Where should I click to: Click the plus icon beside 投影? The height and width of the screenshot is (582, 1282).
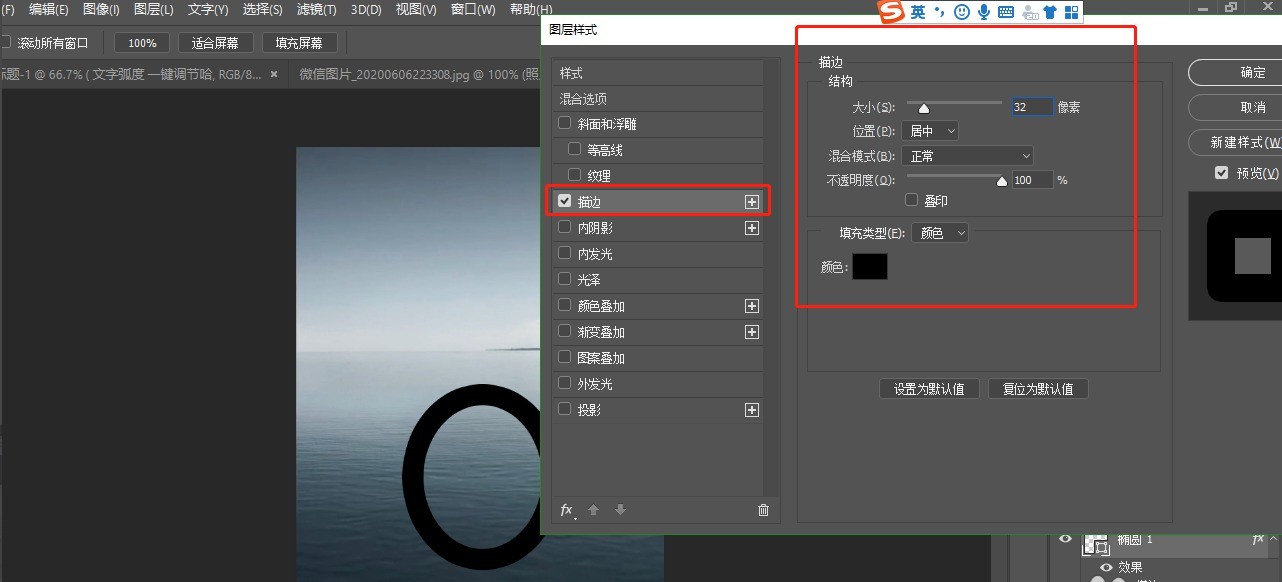[x=752, y=410]
